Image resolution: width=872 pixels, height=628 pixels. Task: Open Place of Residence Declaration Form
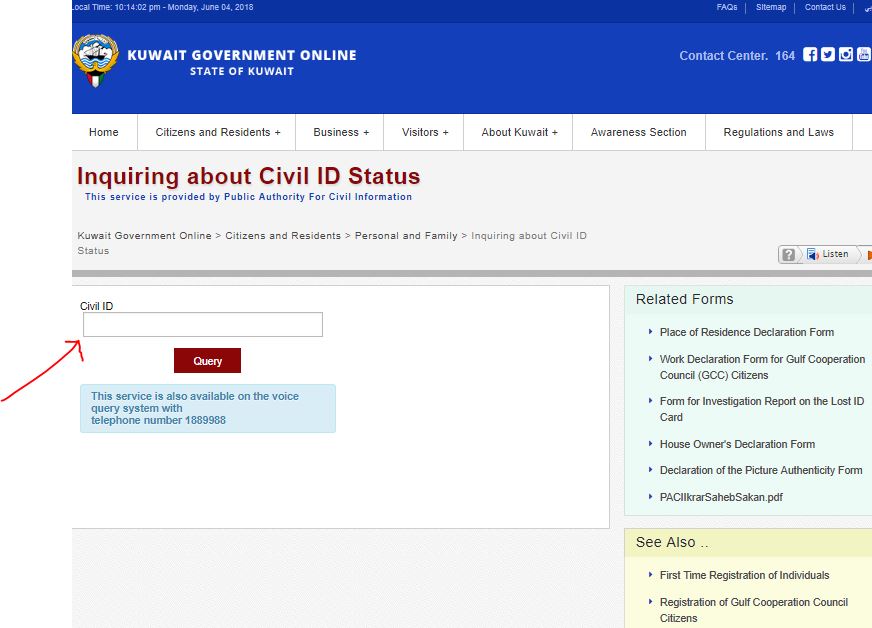[747, 332]
